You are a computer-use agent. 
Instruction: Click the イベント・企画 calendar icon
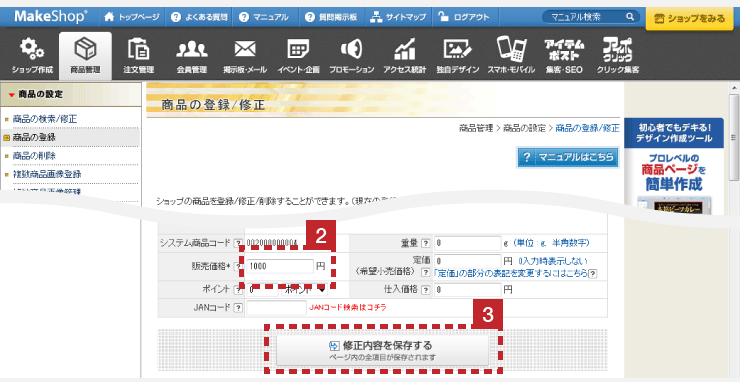click(298, 50)
